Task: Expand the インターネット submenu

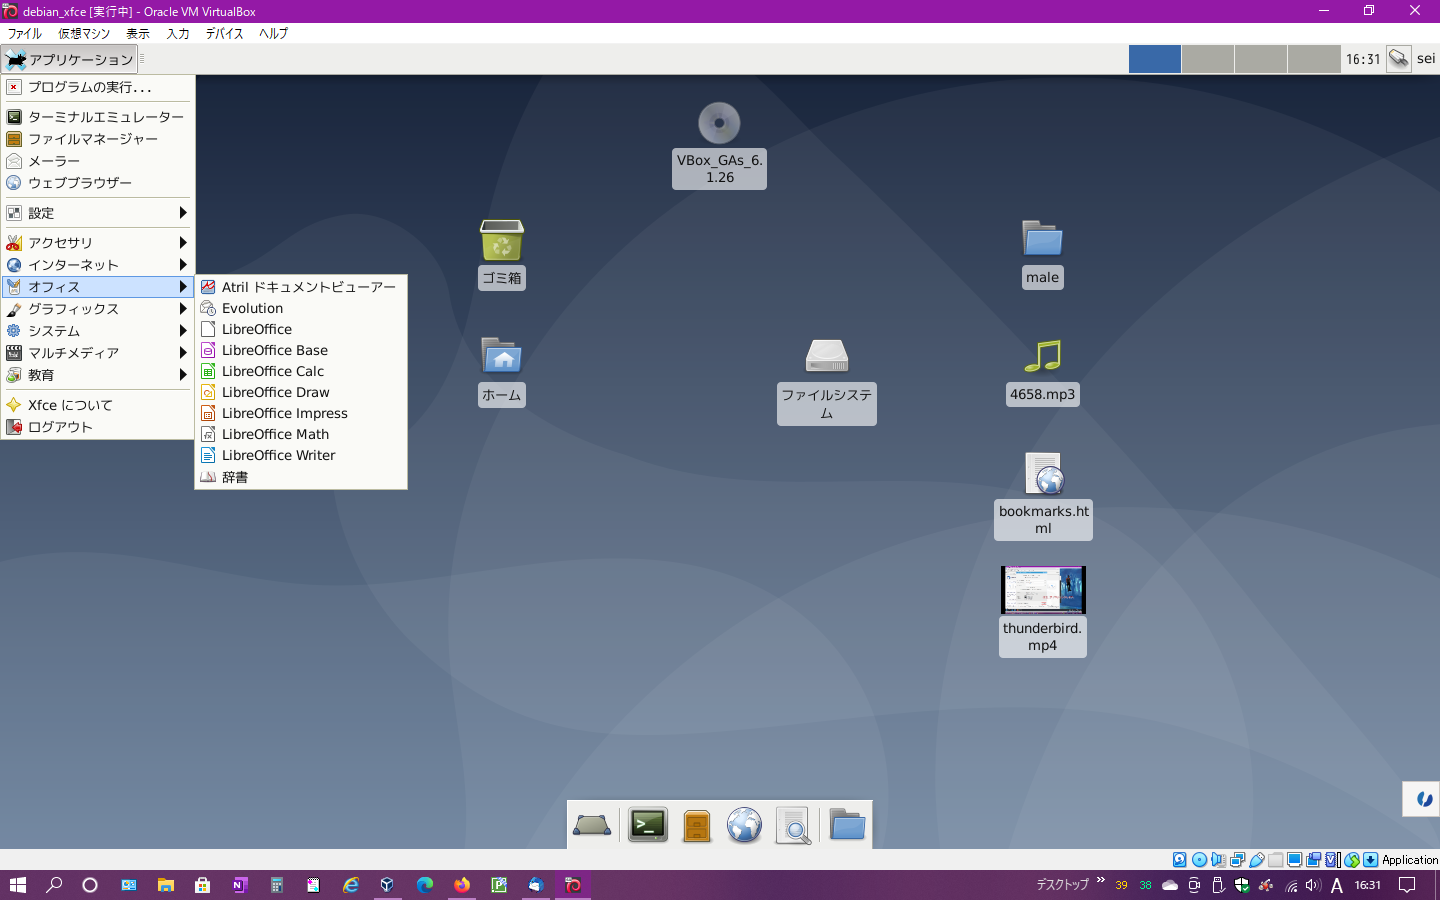Action: tap(97, 265)
